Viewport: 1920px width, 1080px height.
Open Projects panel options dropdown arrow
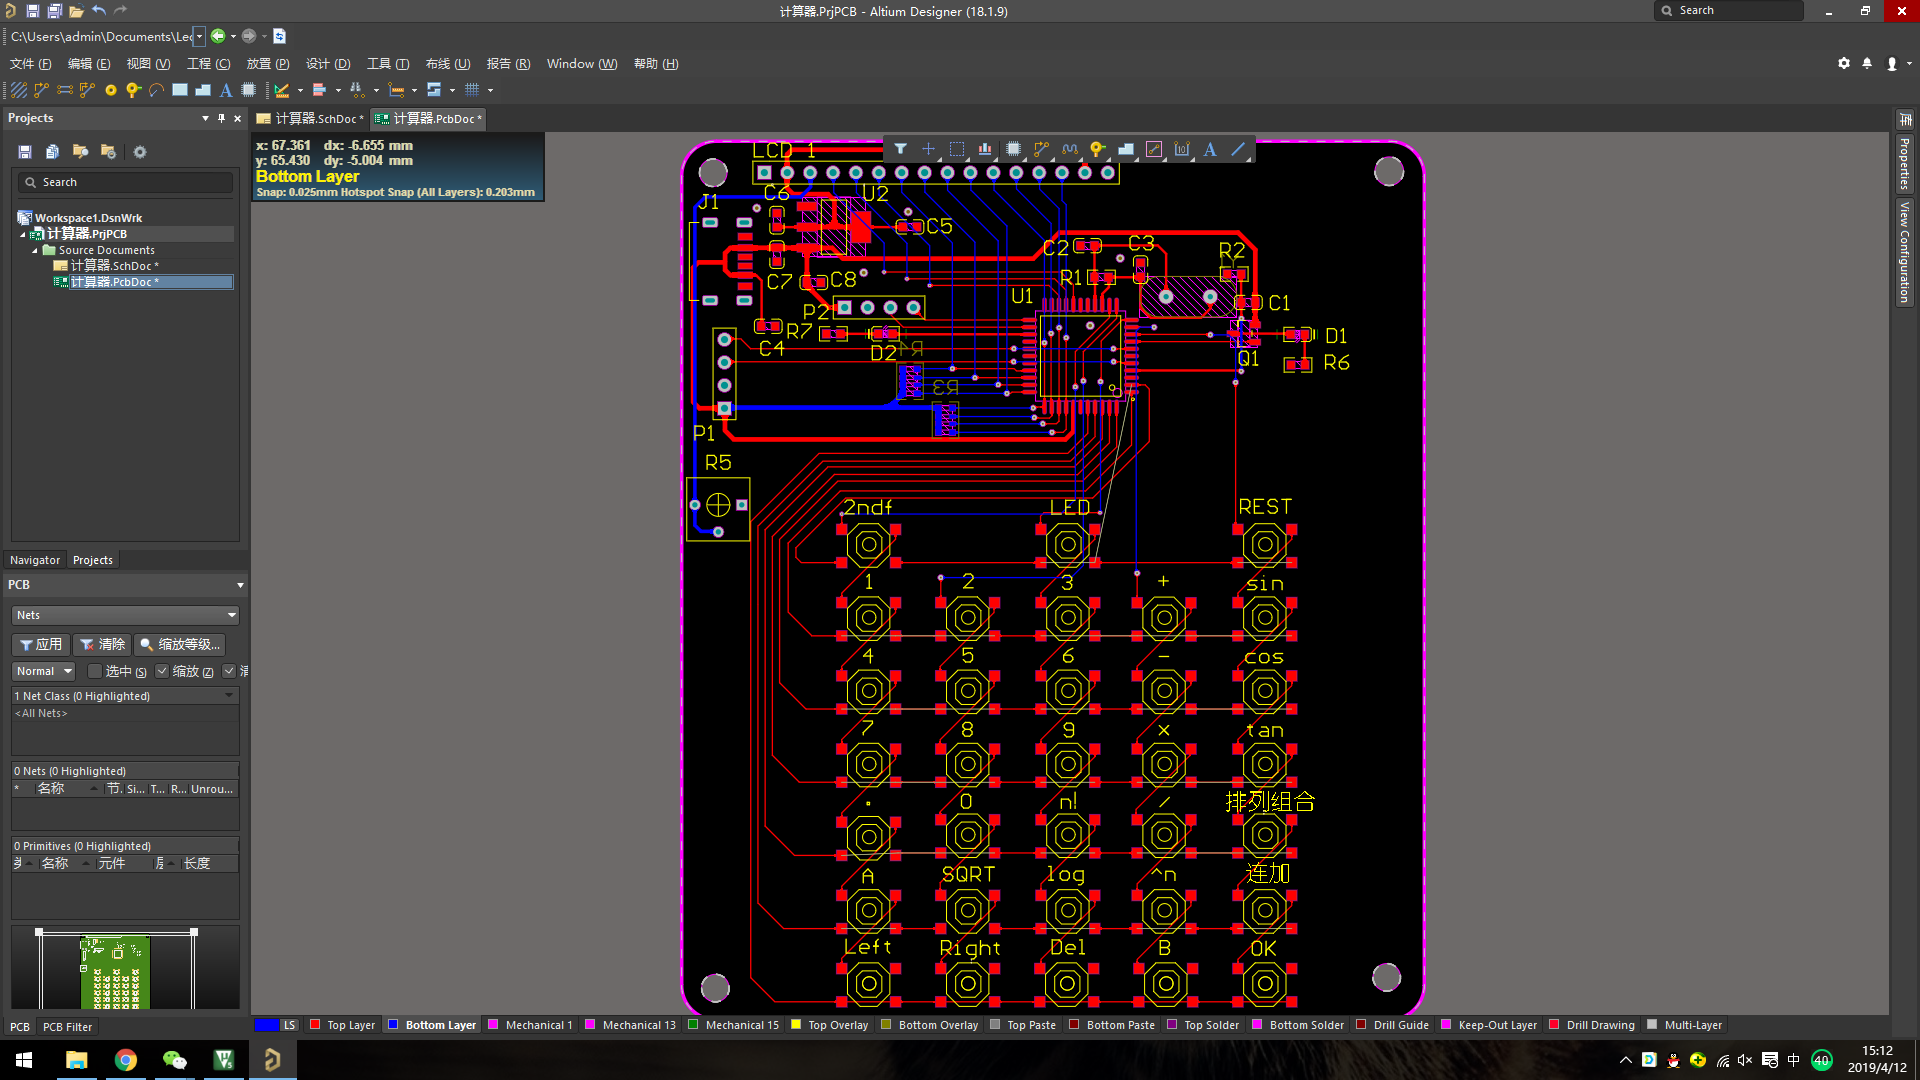[205, 118]
